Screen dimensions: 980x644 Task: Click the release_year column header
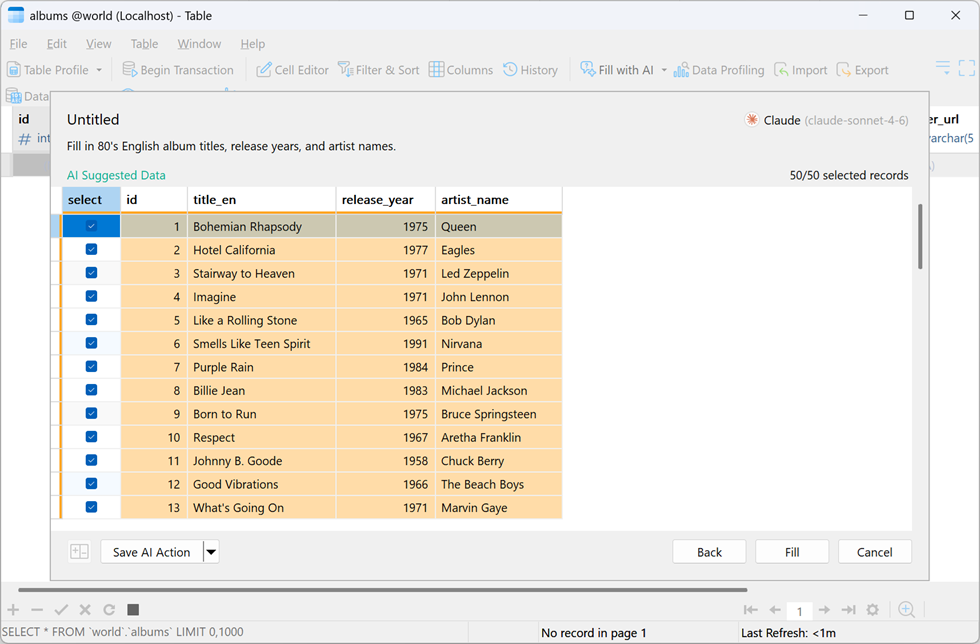coord(386,199)
